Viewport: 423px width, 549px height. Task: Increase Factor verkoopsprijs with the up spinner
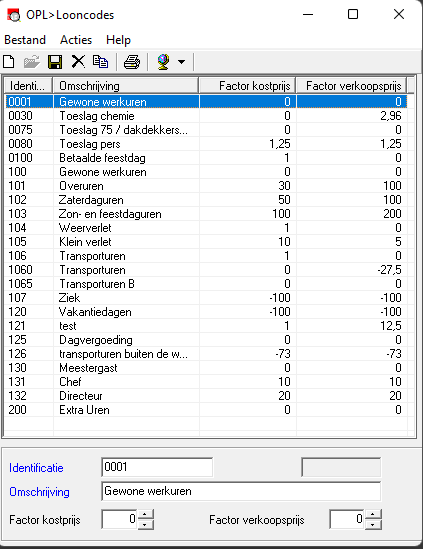click(x=373, y=515)
